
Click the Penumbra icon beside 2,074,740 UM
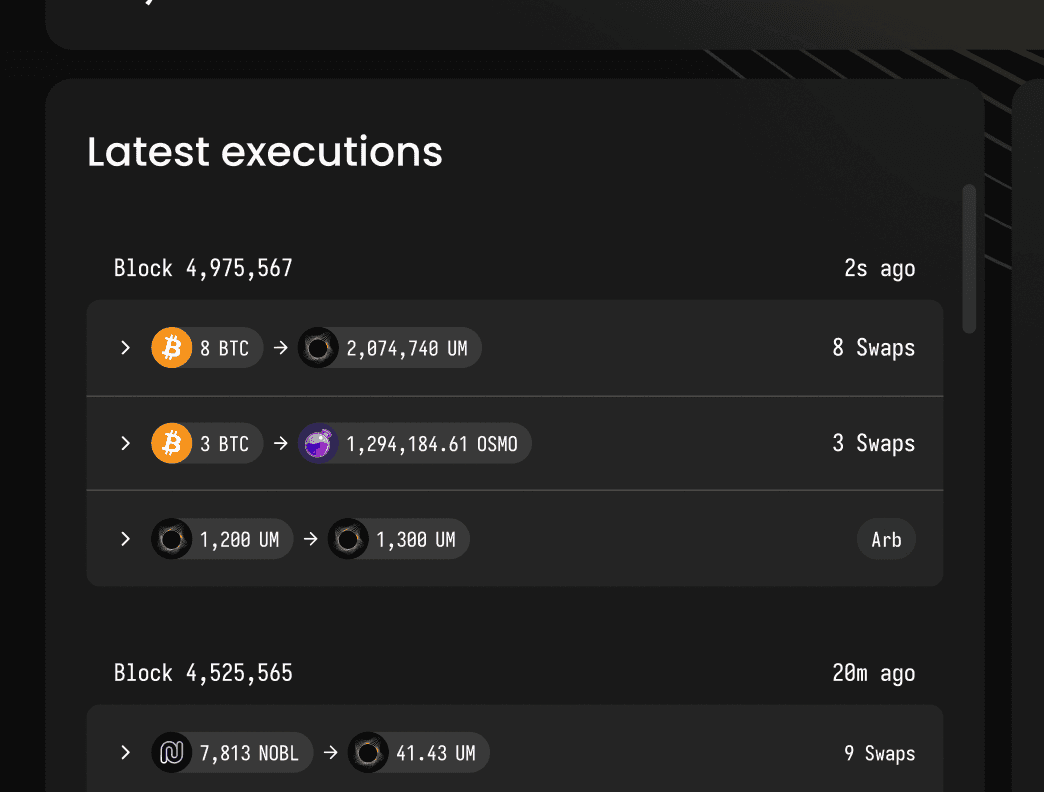318,347
